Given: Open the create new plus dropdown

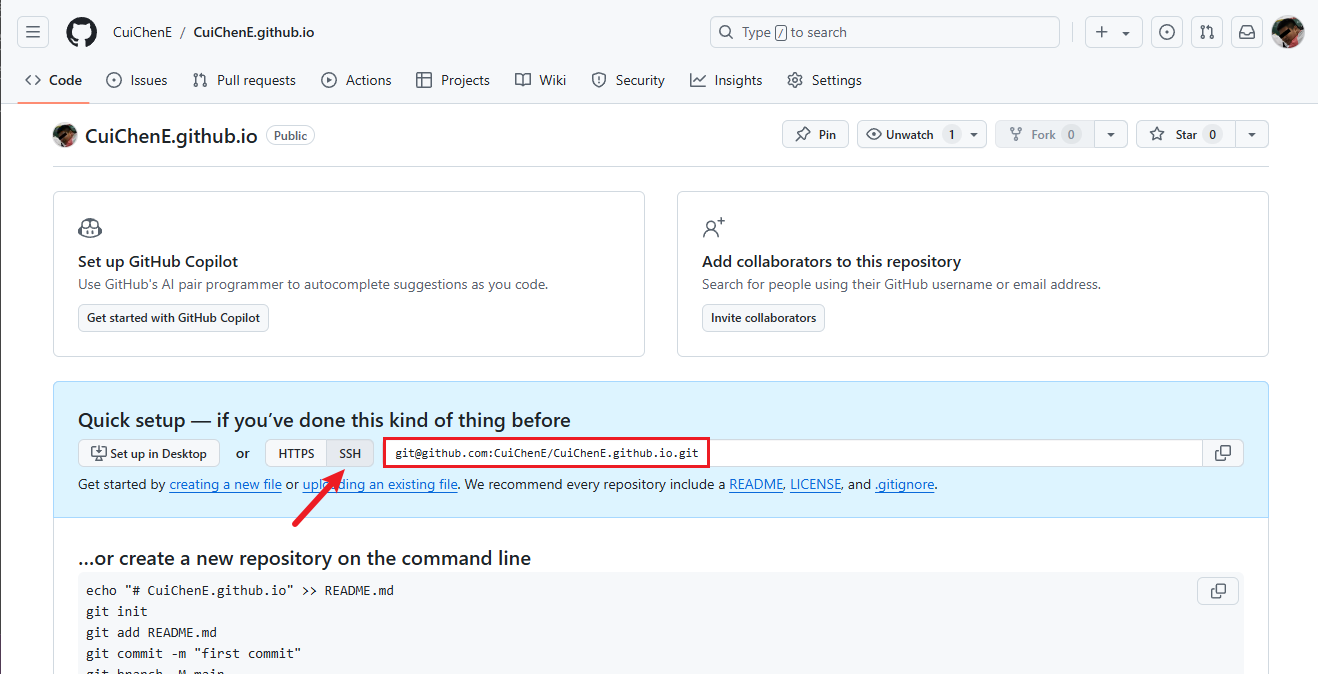Looking at the screenshot, I should click(x=1114, y=32).
